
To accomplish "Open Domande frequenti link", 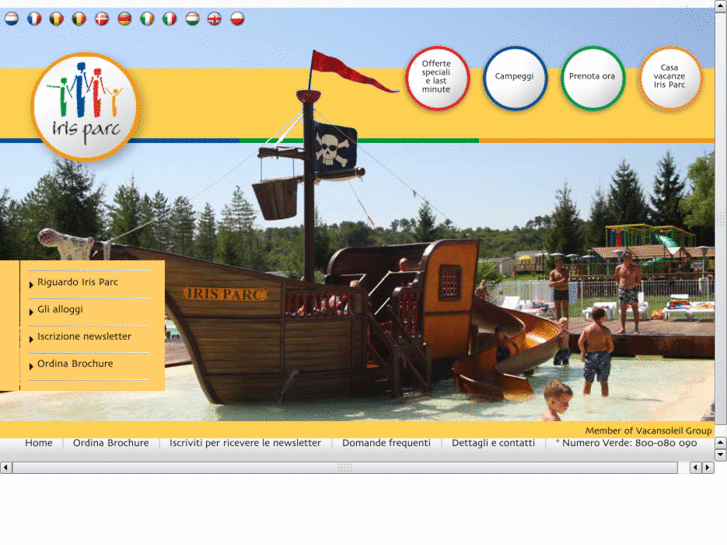I will pyautogui.click(x=386, y=443).
